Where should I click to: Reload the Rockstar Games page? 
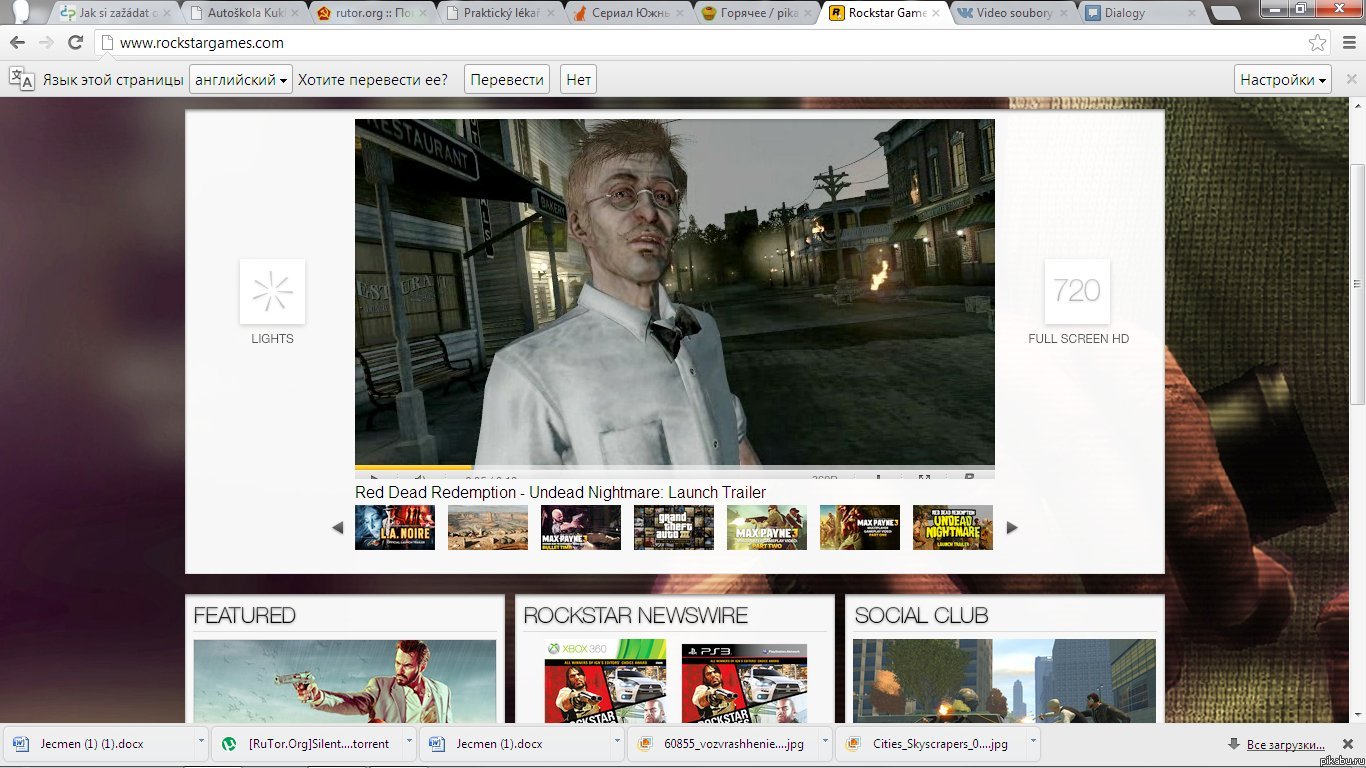[75, 43]
